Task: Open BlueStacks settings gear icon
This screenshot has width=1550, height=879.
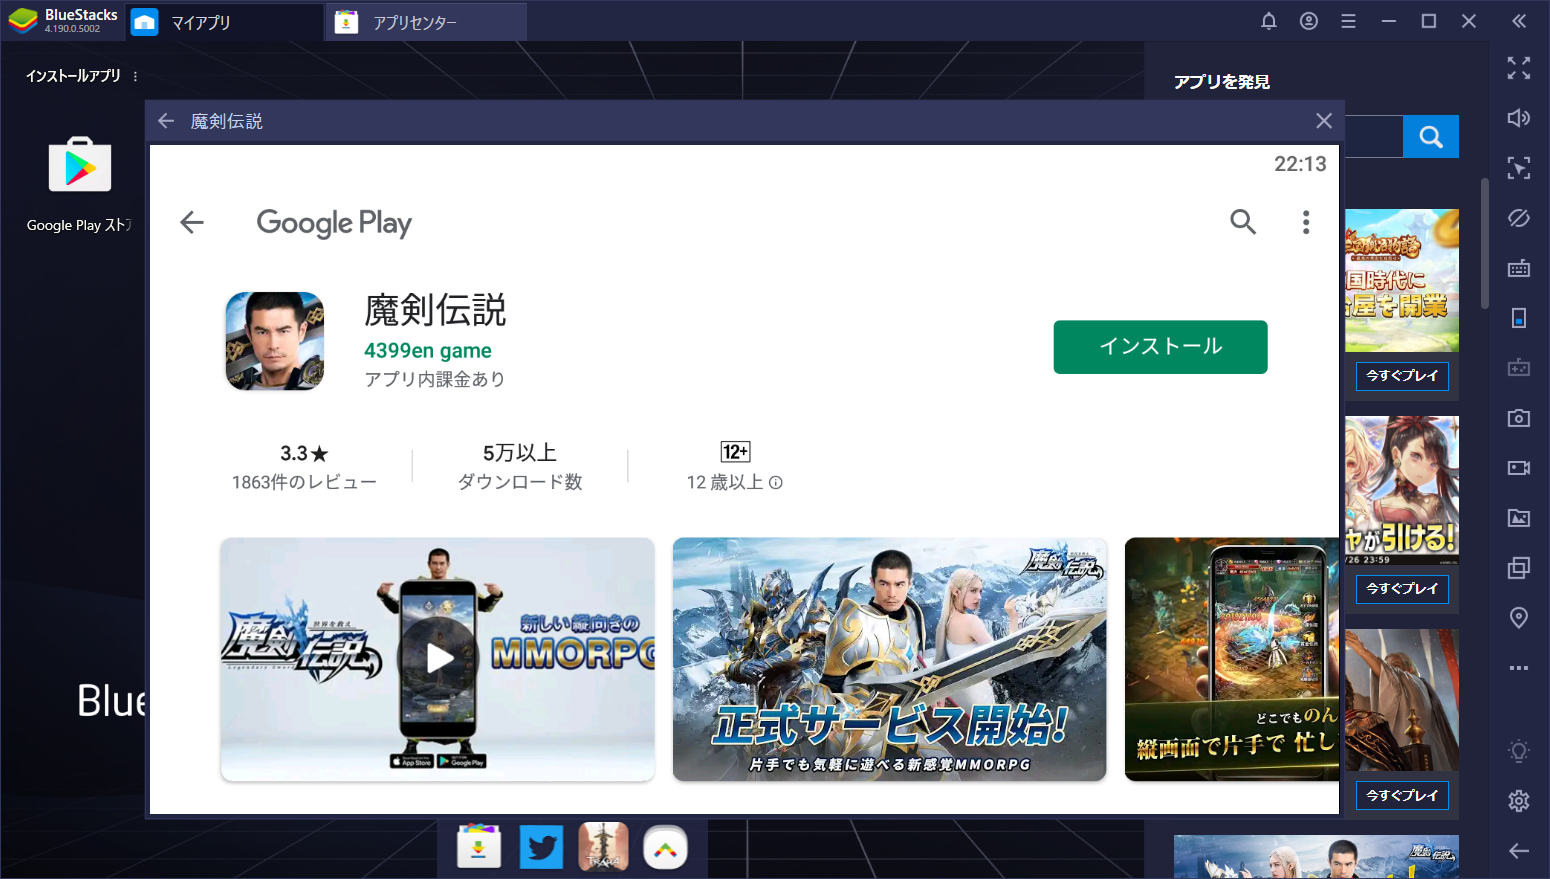Action: (x=1518, y=801)
